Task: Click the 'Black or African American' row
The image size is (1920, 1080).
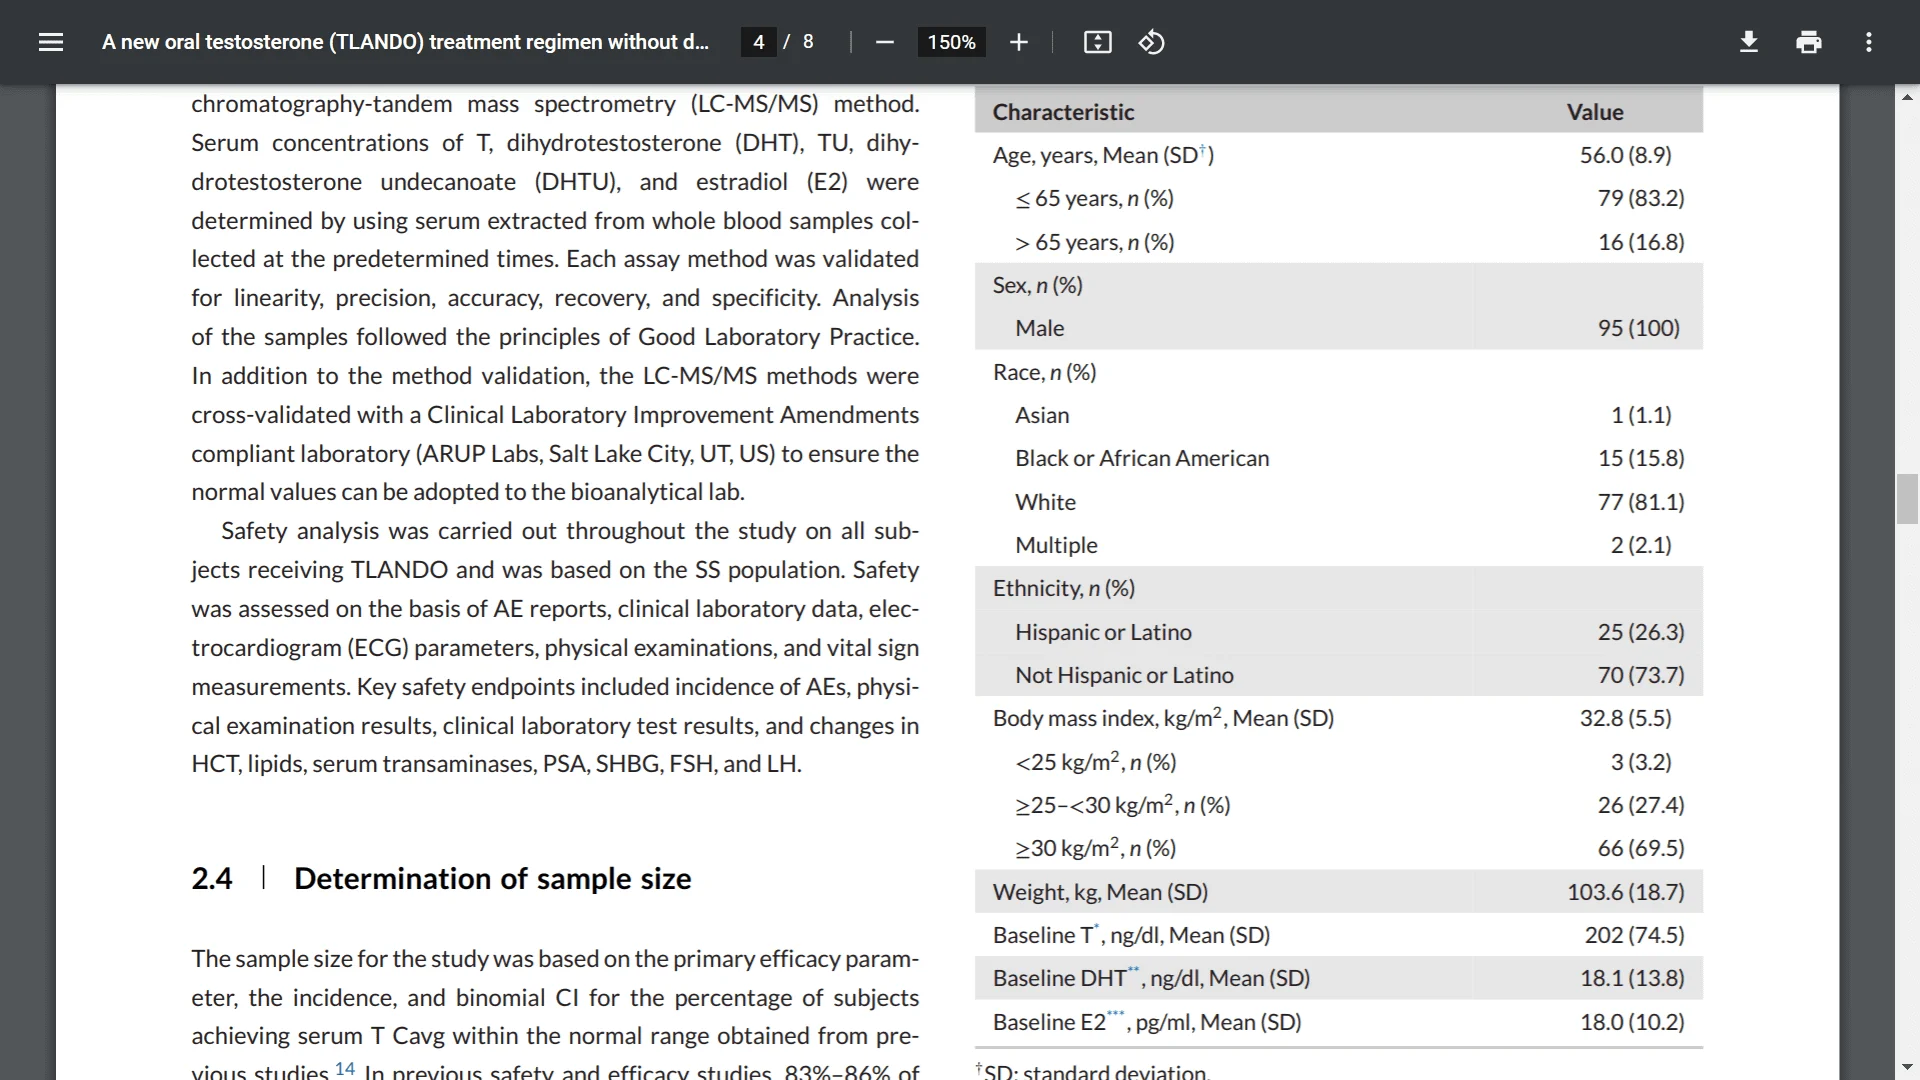Action: [x=1339, y=458]
